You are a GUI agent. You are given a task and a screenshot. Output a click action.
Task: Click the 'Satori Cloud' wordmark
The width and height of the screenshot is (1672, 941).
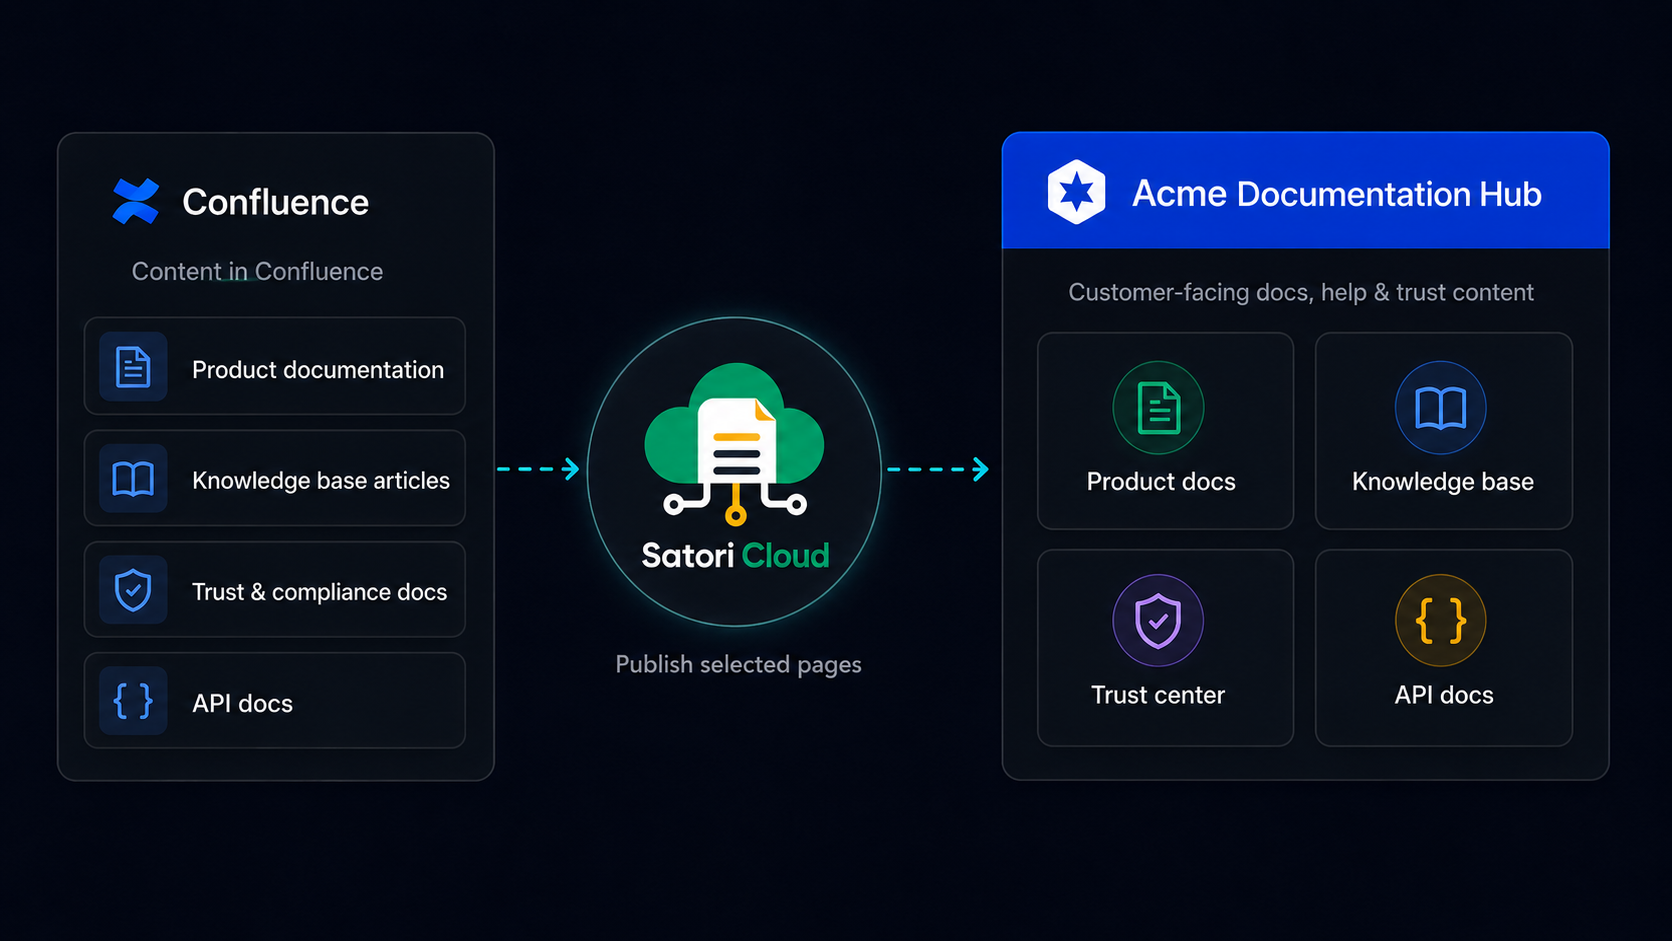point(735,555)
